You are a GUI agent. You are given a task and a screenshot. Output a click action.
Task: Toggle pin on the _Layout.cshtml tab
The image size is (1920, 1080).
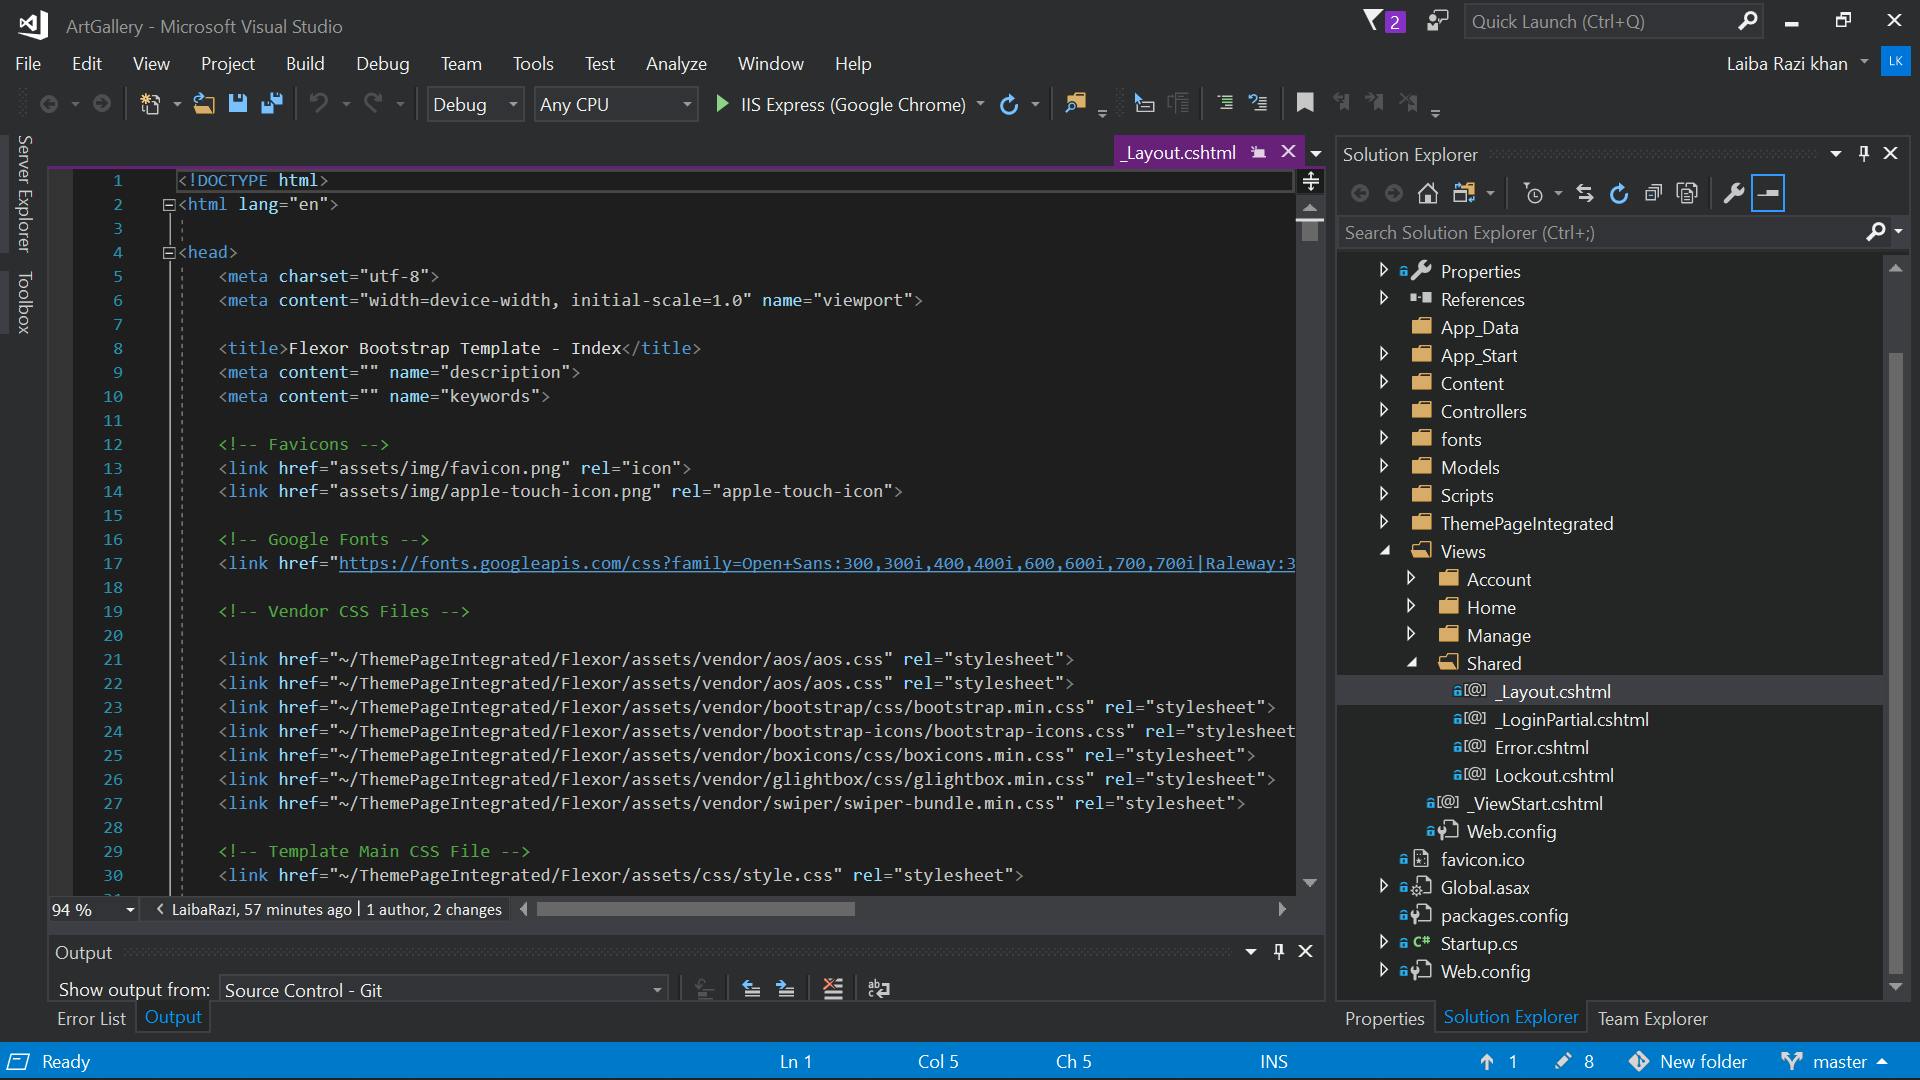point(1259,152)
